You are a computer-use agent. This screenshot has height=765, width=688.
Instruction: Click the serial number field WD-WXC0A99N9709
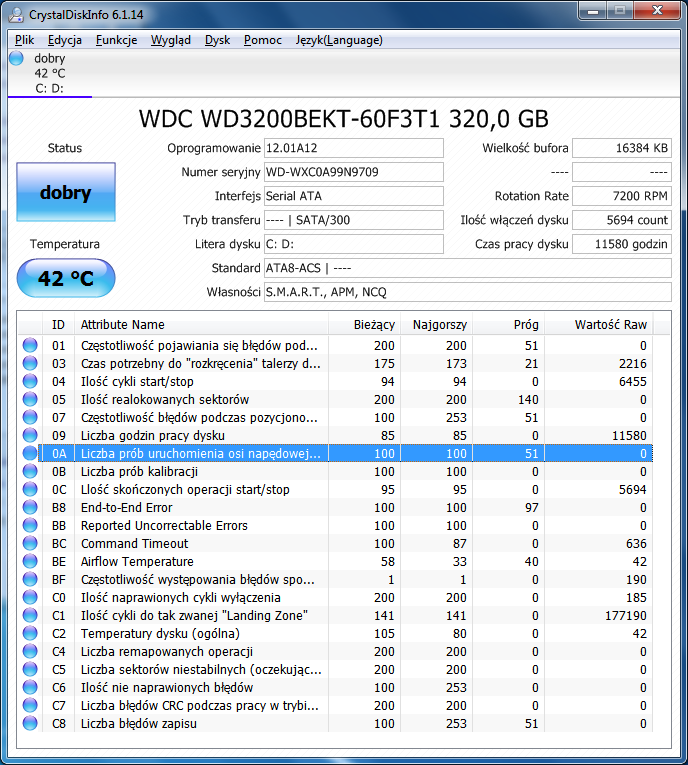(354, 172)
